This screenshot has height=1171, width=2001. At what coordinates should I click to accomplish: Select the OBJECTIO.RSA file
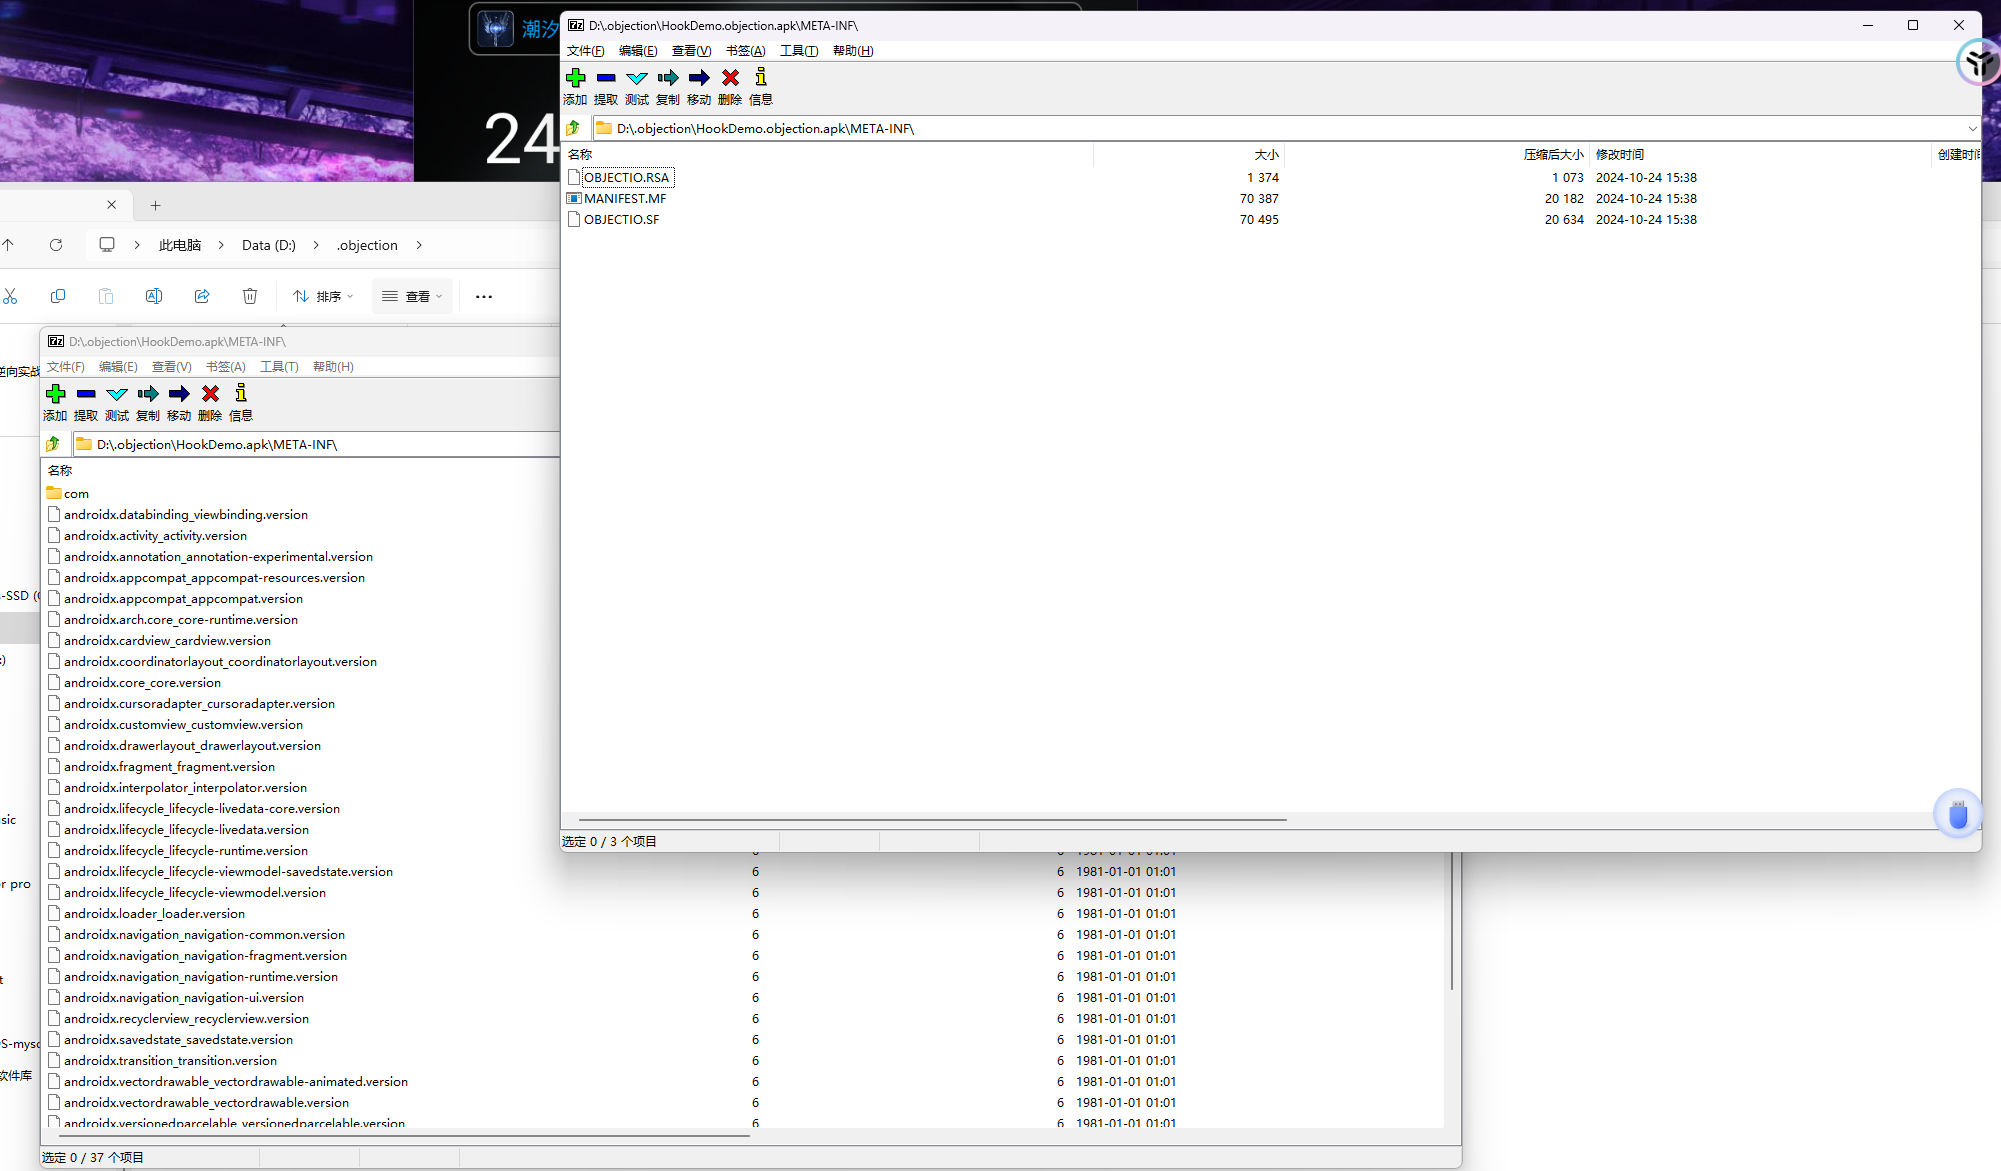pyautogui.click(x=626, y=178)
